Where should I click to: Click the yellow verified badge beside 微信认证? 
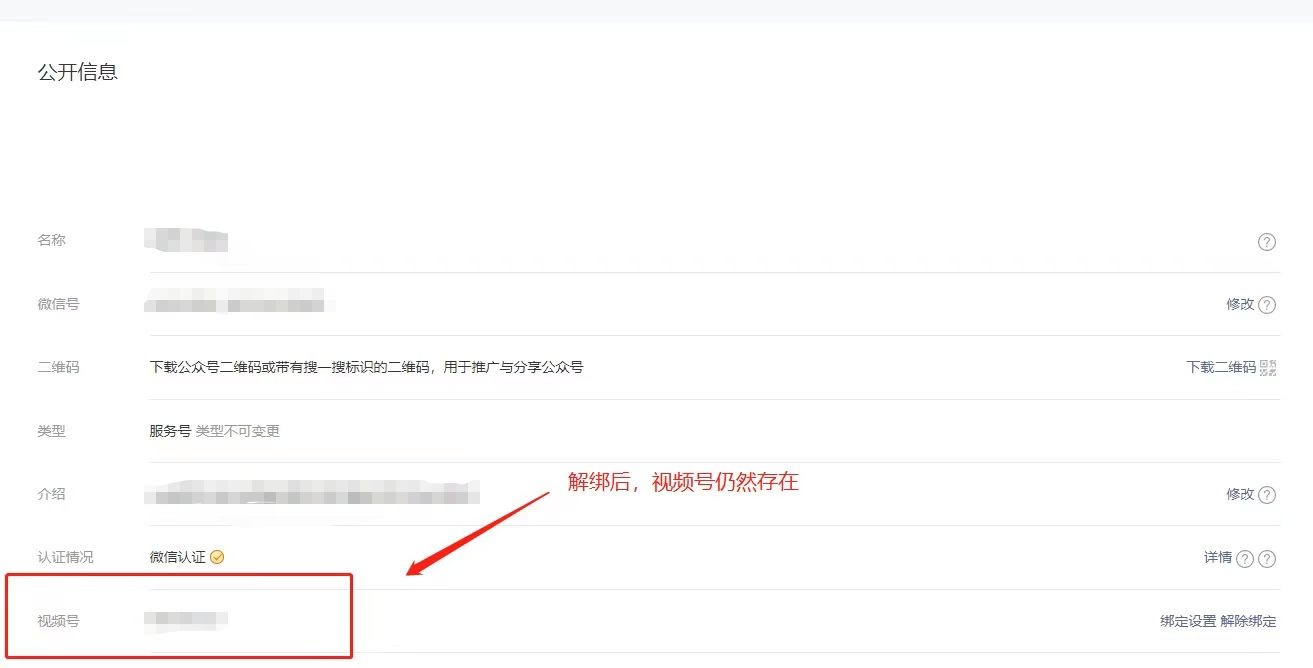[x=217, y=557]
